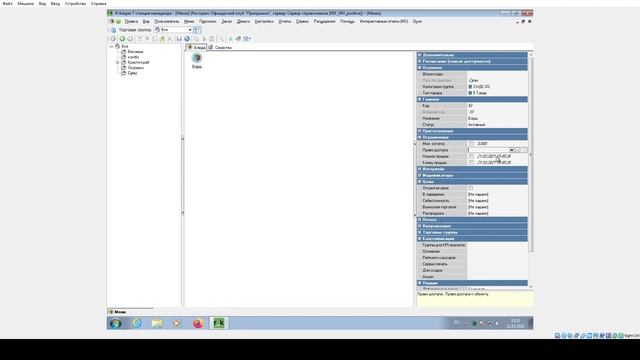This screenshot has width=640, height=360.
Task: Open the Правка menu
Action: point(131,21)
